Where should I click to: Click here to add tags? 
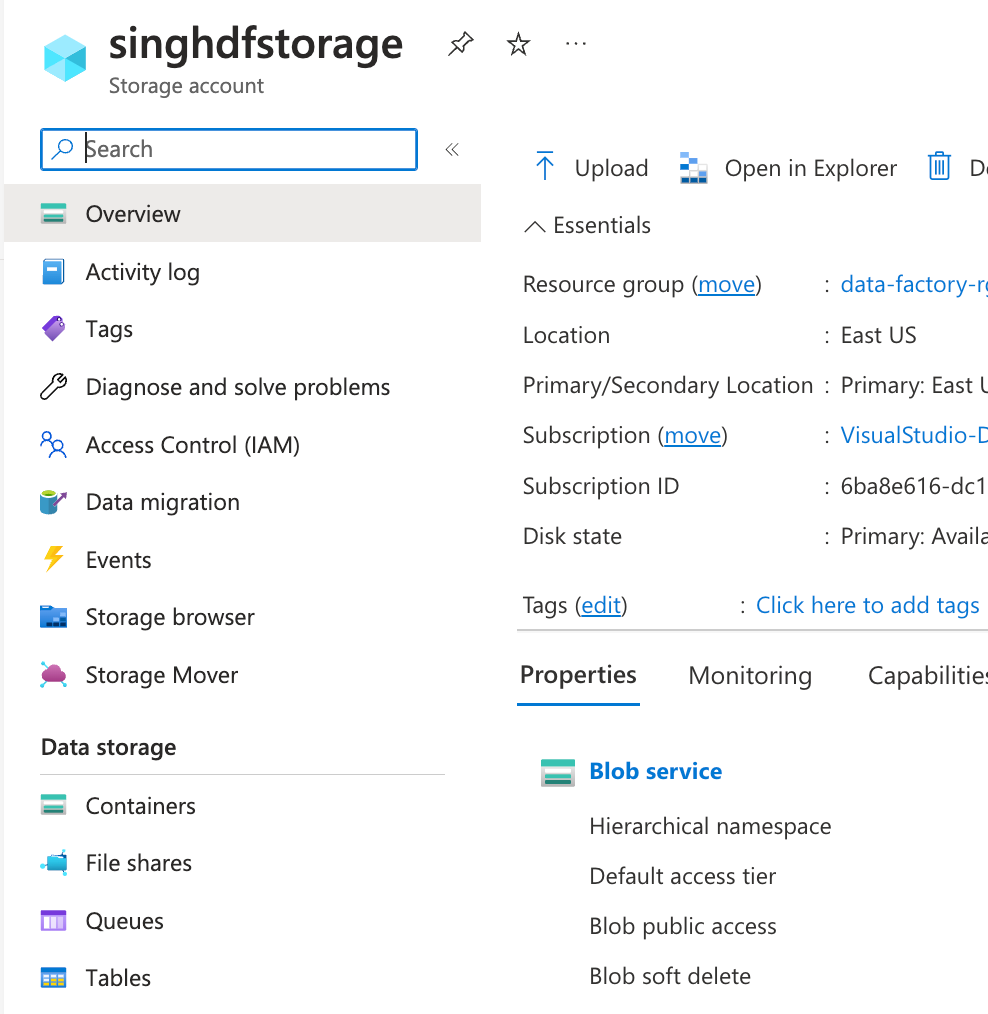(x=867, y=605)
